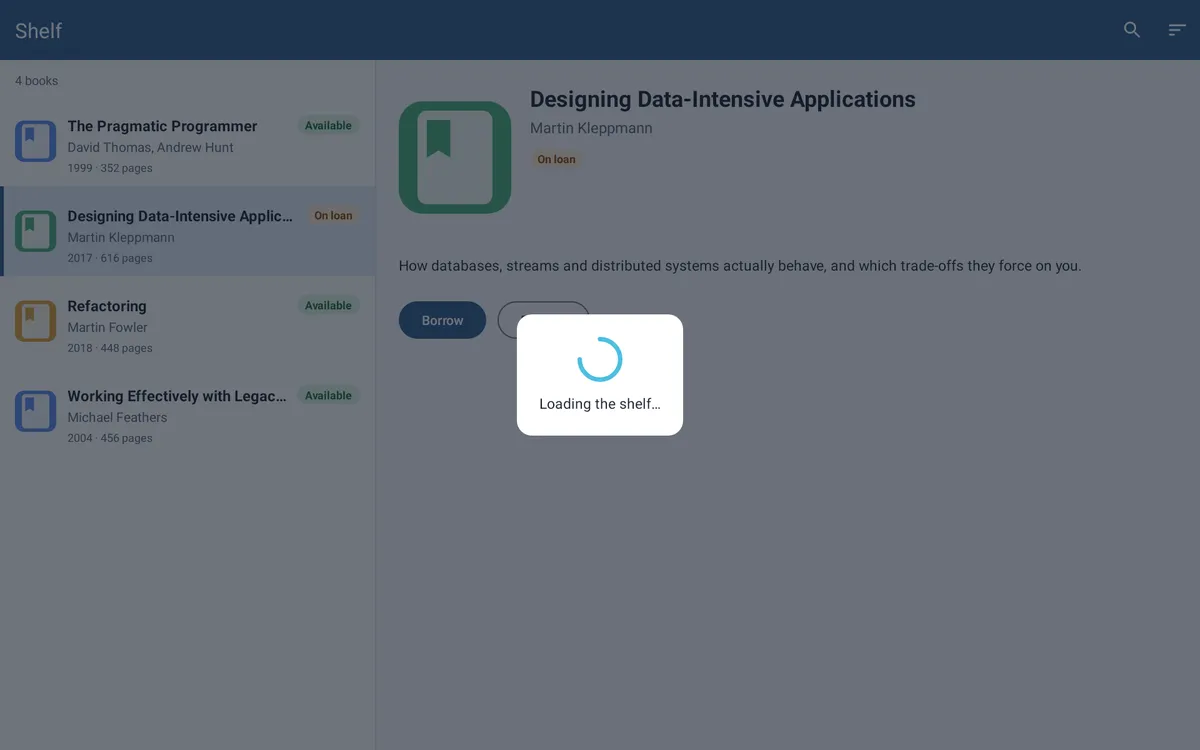This screenshot has height=750, width=1200.
Task: Click Available badge on Pragmatic Programmer
Action: [x=328, y=126]
